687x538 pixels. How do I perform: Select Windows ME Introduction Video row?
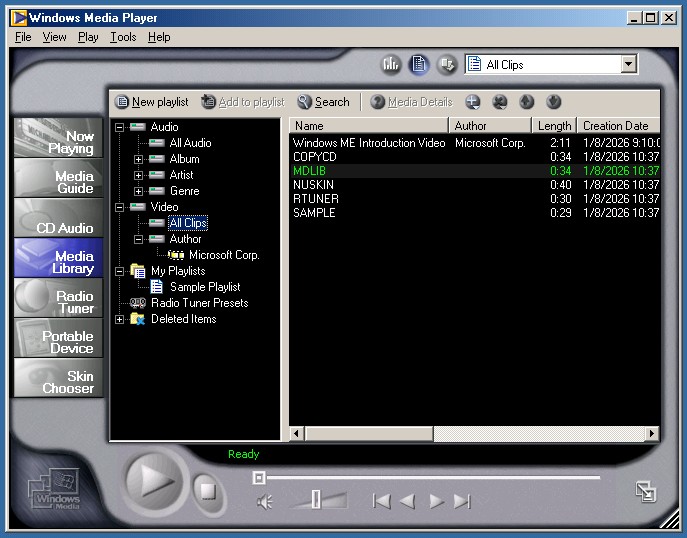(x=475, y=143)
